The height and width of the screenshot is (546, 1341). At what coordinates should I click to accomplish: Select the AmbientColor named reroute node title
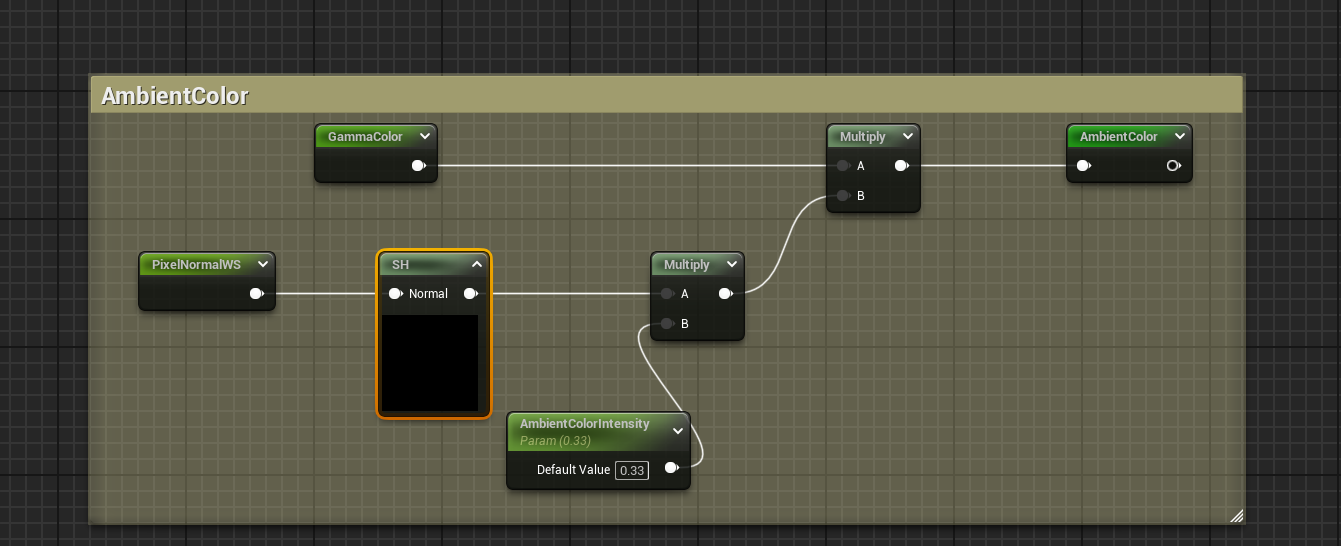[x=1118, y=137]
